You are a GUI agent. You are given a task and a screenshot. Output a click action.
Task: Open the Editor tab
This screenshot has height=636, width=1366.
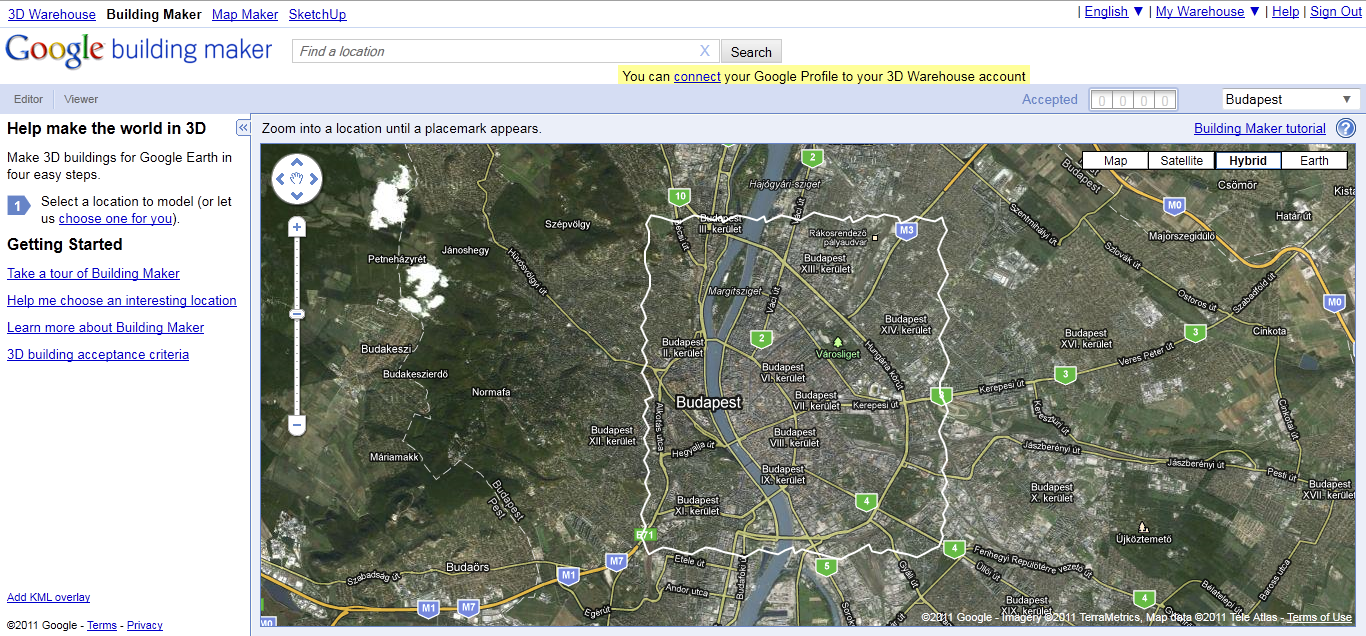pyautogui.click(x=28, y=99)
